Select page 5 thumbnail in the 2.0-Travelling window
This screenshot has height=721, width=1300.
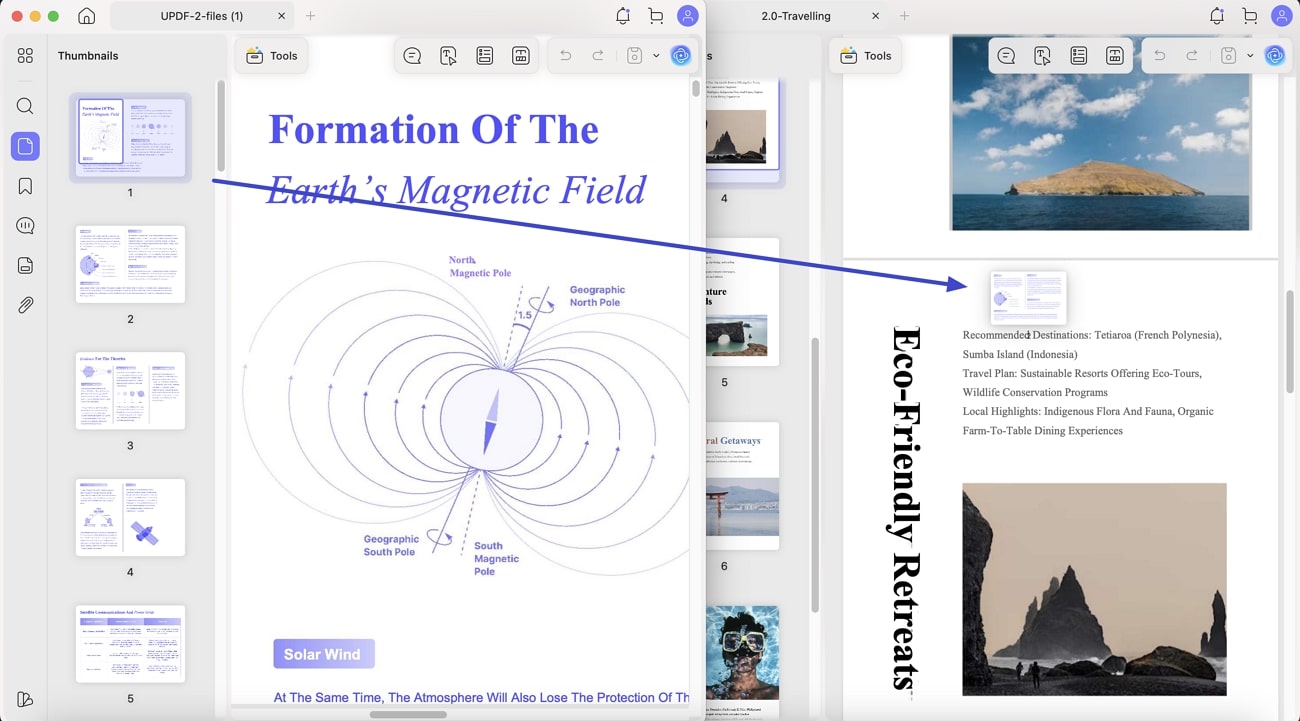pos(742,302)
